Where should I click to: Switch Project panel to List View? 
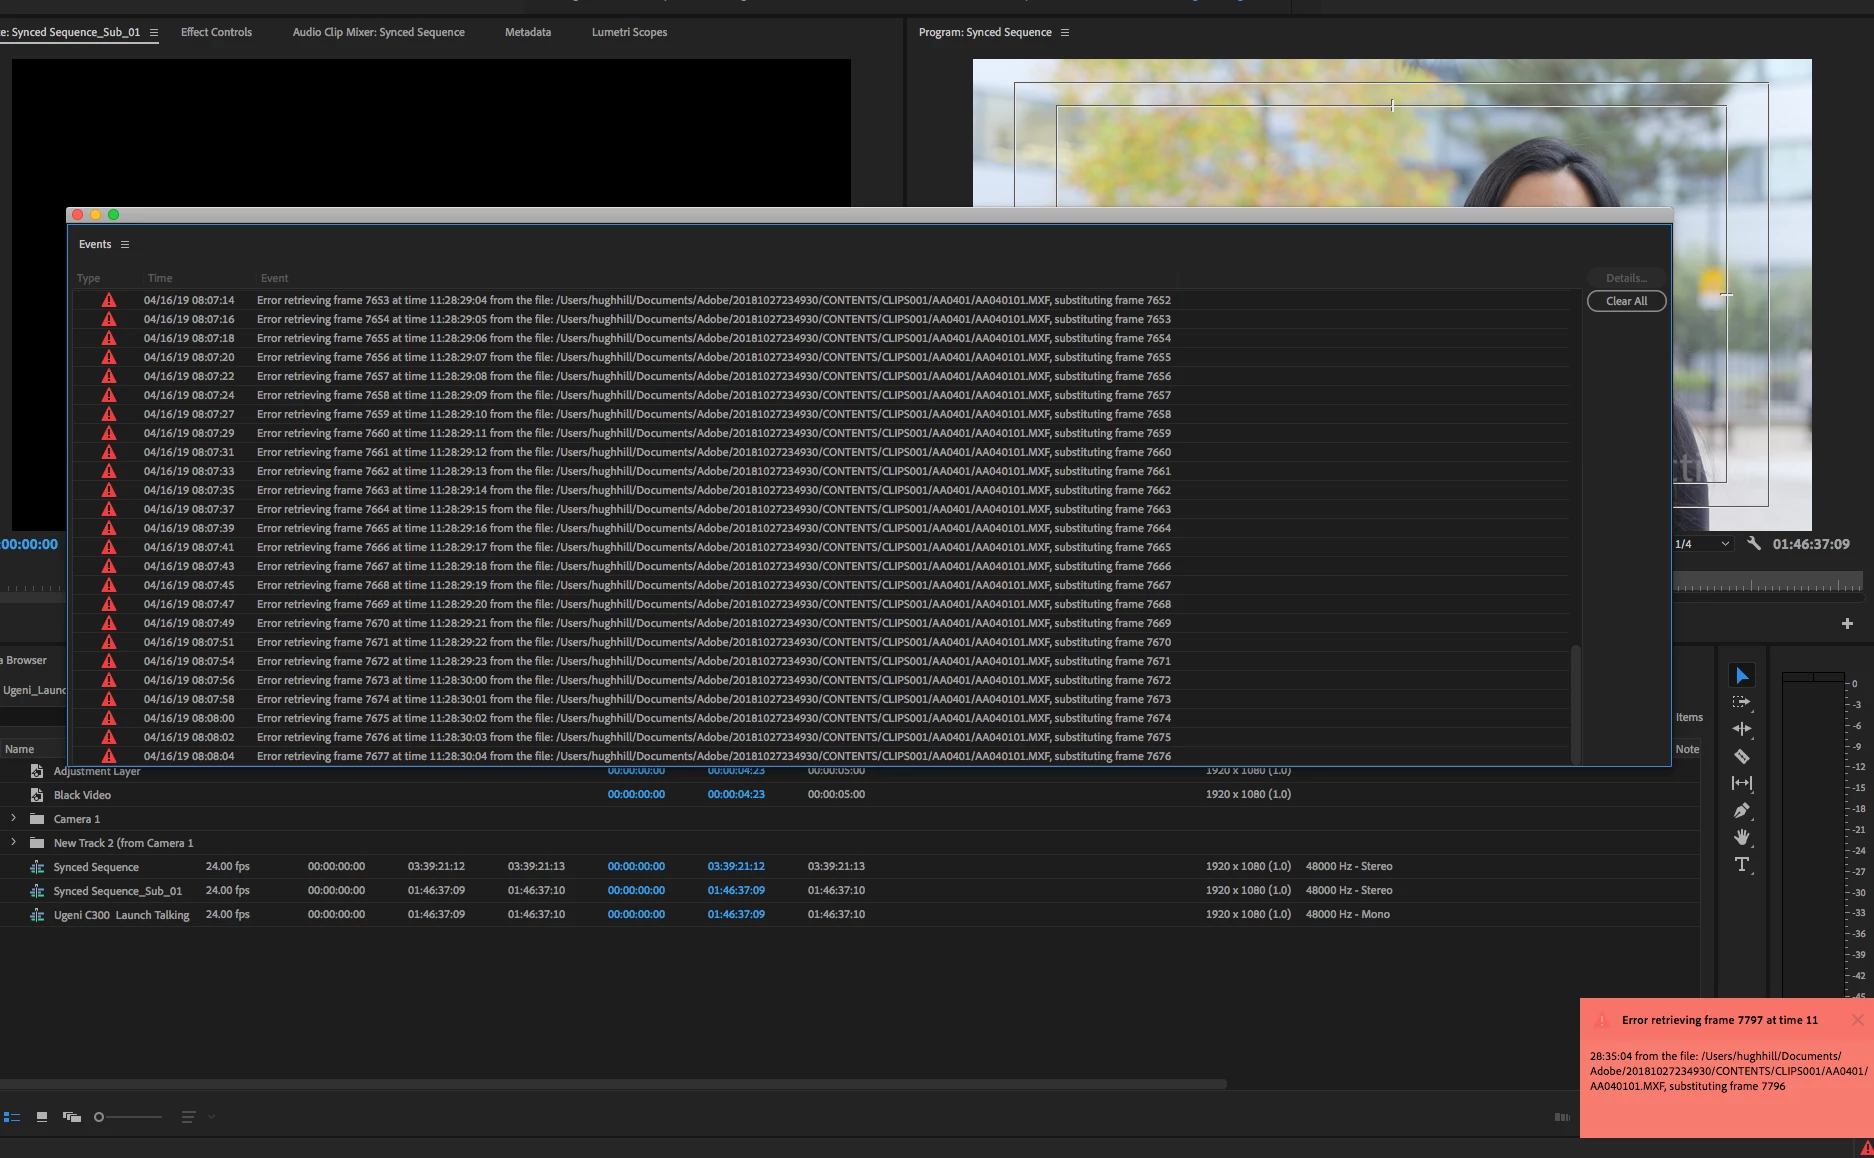point(12,1117)
